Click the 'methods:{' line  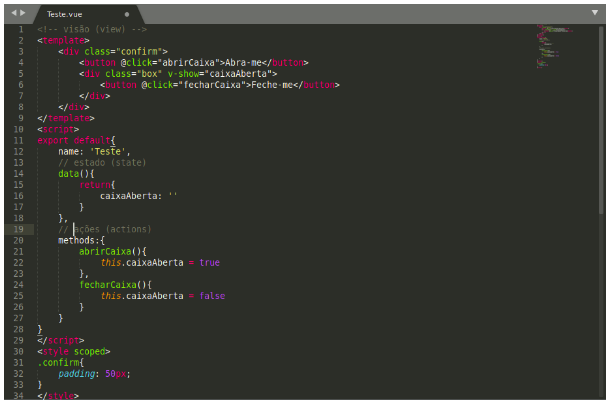pos(81,241)
